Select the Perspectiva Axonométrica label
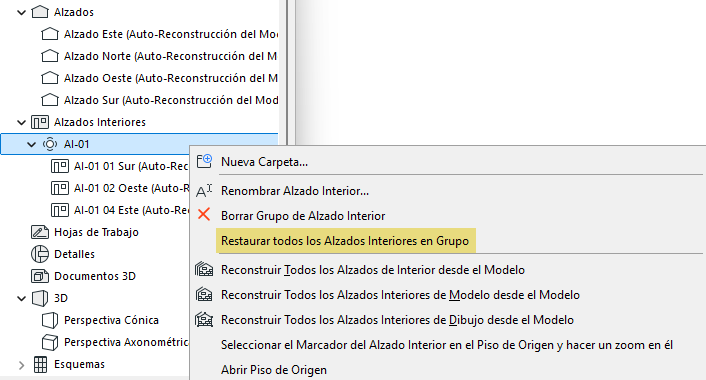This screenshot has width=706, height=380. (x=126, y=342)
